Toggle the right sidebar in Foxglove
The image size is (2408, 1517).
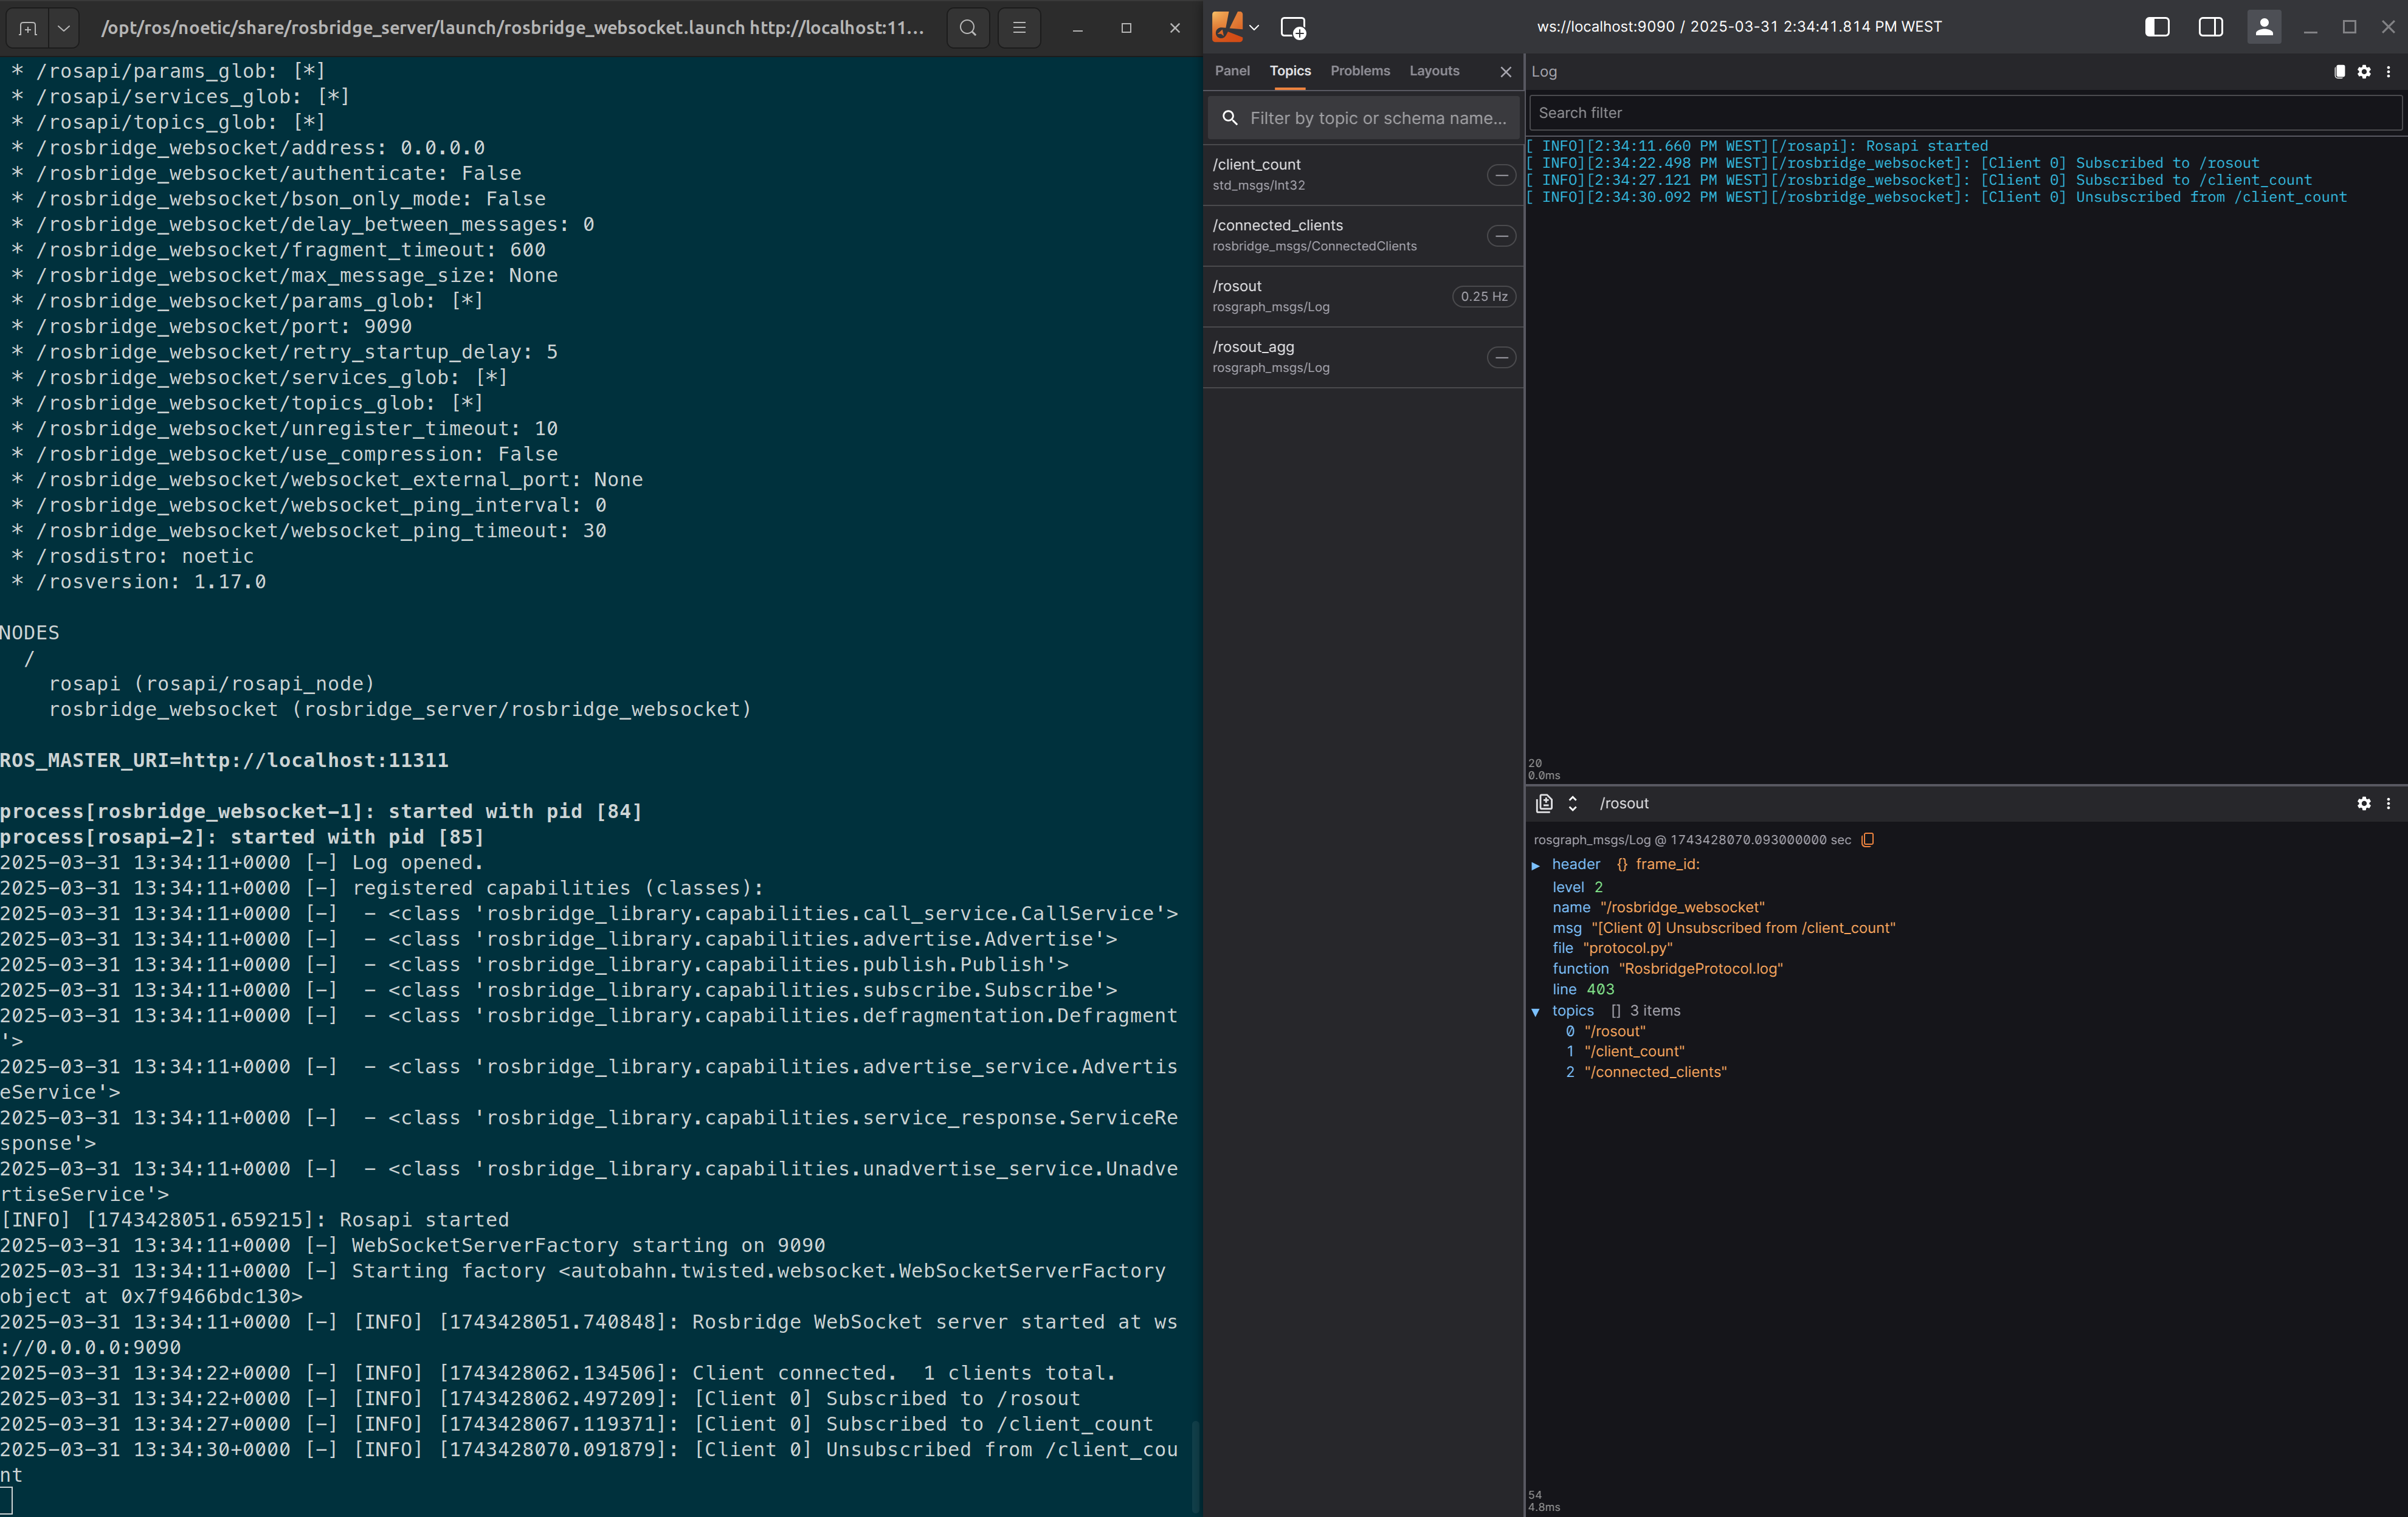(2210, 27)
